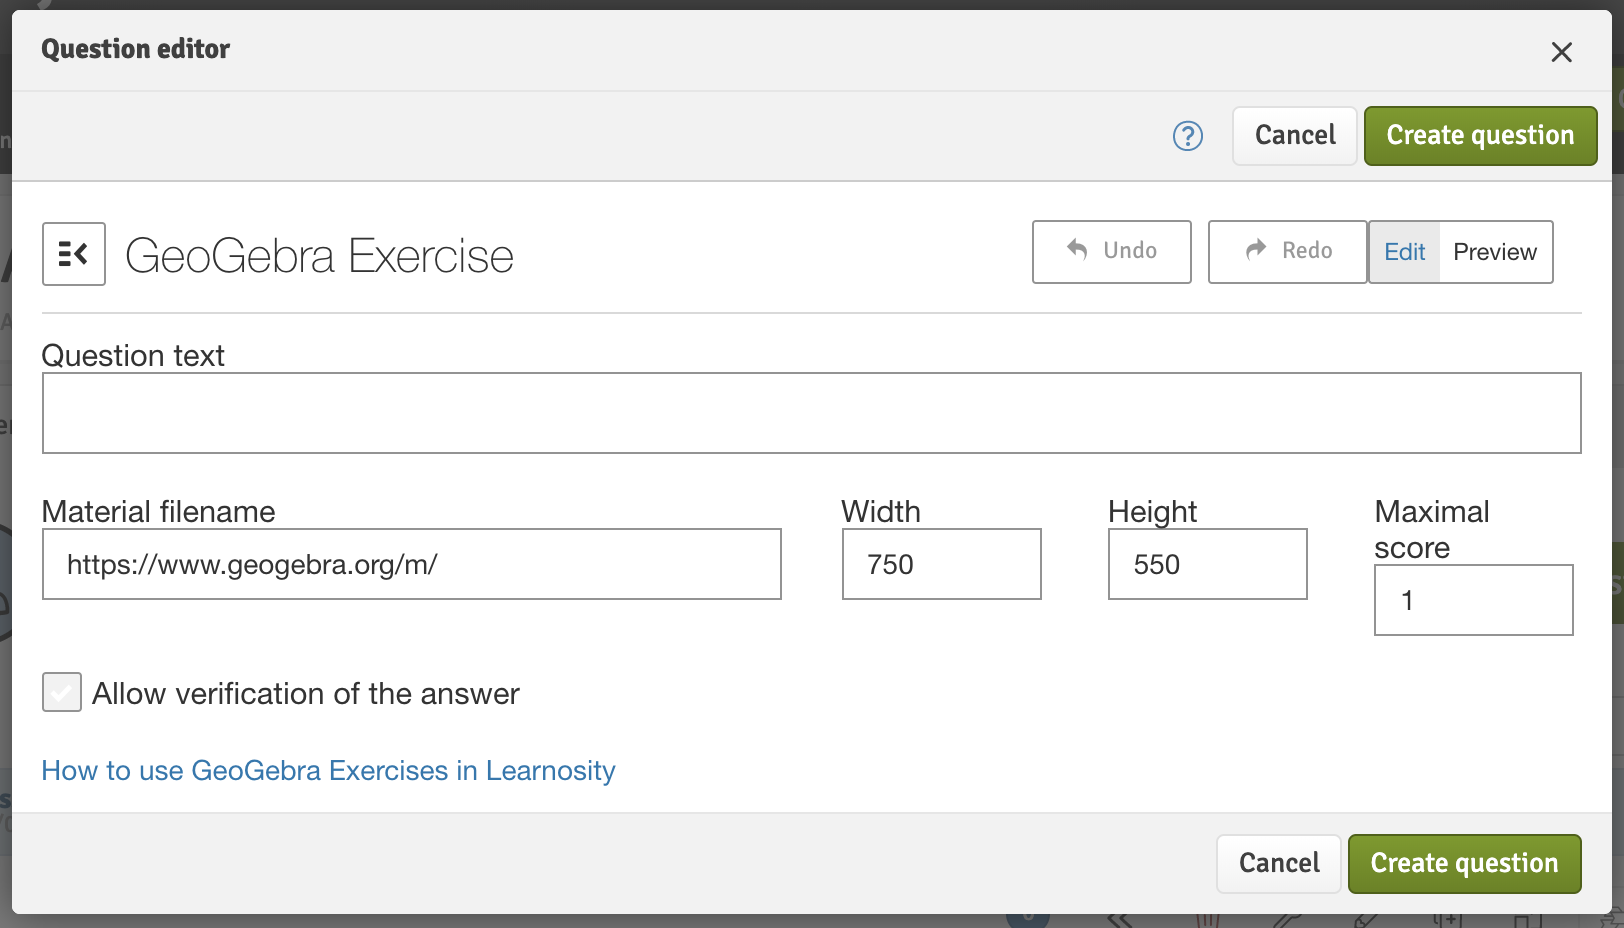Focus the Question text field
1624x928 pixels.
[812, 413]
